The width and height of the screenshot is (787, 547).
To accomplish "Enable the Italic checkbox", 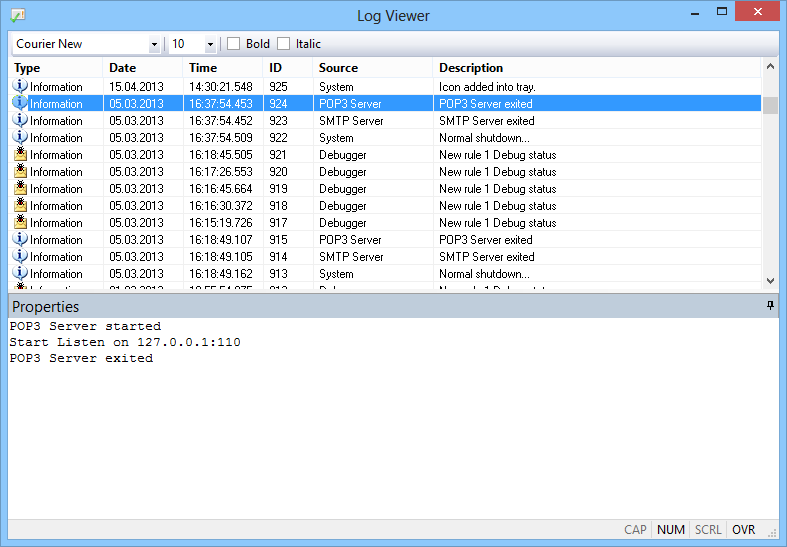I will (284, 44).
